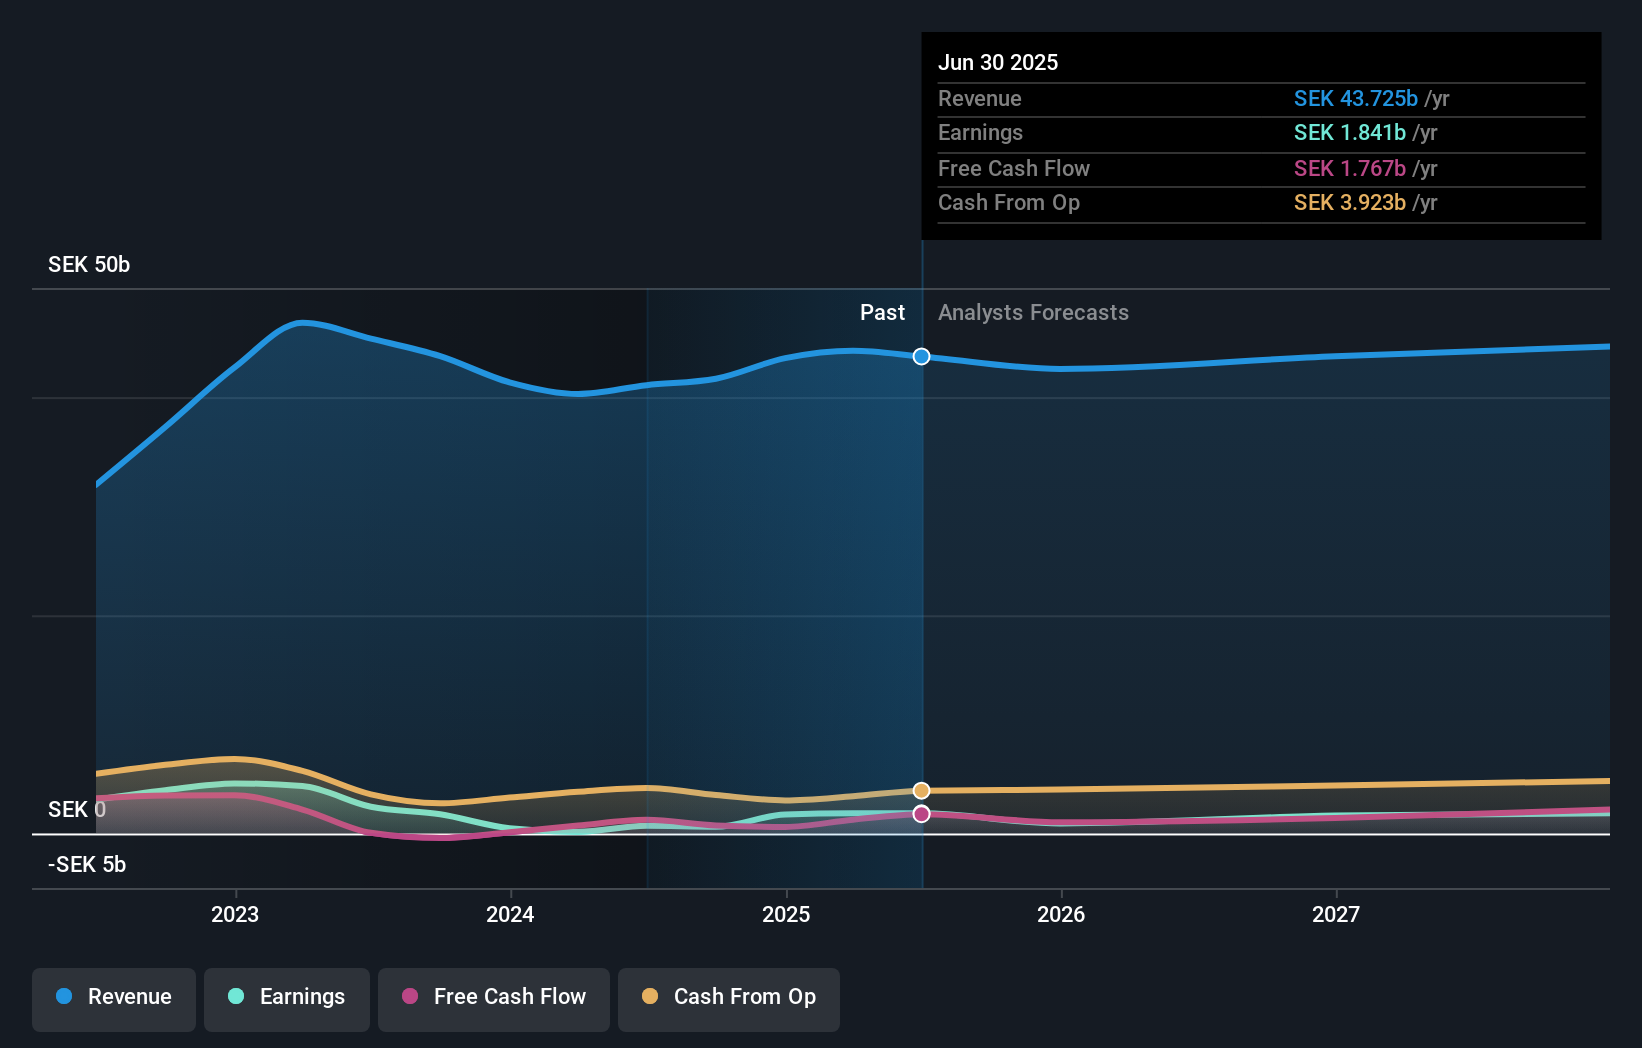Click the 2025 axis label on timeline
Viewport: 1642px width, 1048px height.
787,913
